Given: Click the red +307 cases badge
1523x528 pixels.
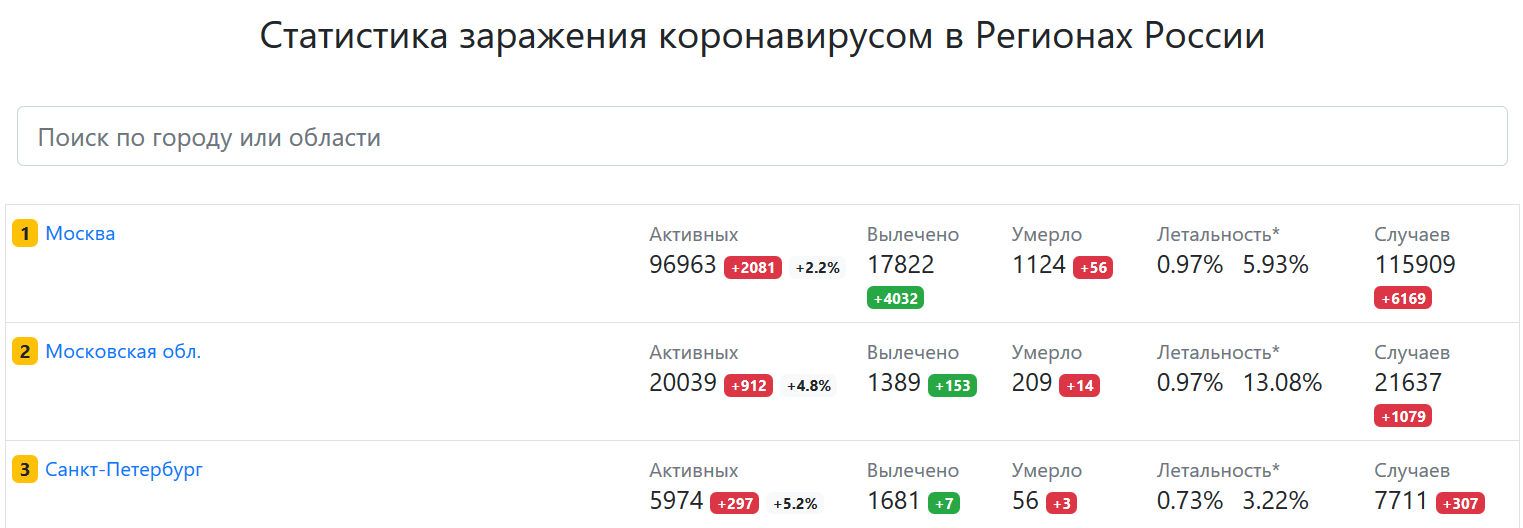Looking at the screenshot, I should (x=1460, y=504).
